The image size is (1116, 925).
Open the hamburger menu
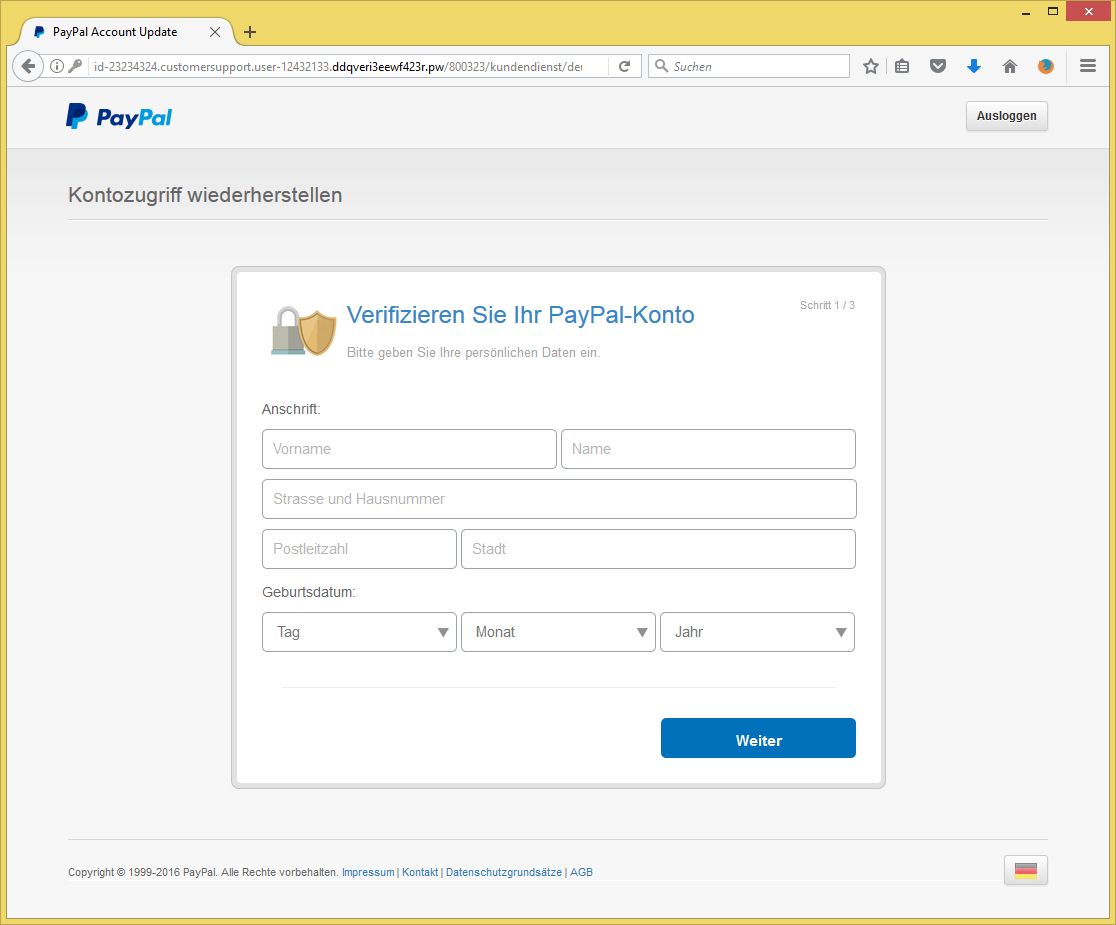point(1088,66)
